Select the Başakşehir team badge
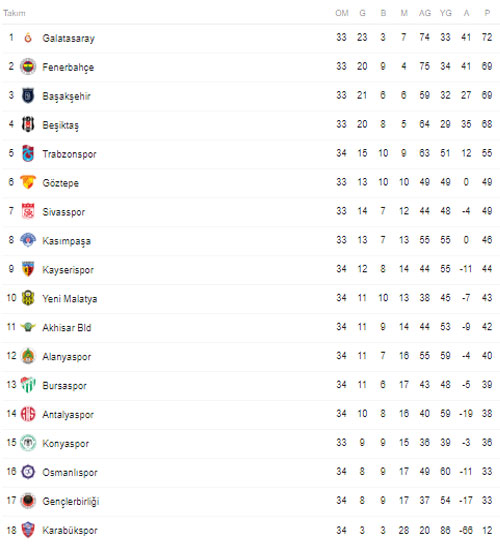Image resolution: width=500 pixels, height=550 pixels. pos(28,95)
